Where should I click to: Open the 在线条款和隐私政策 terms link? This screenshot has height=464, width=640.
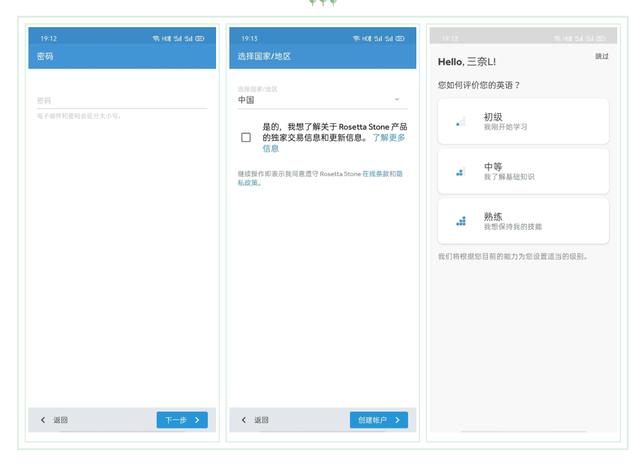(382, 174)
